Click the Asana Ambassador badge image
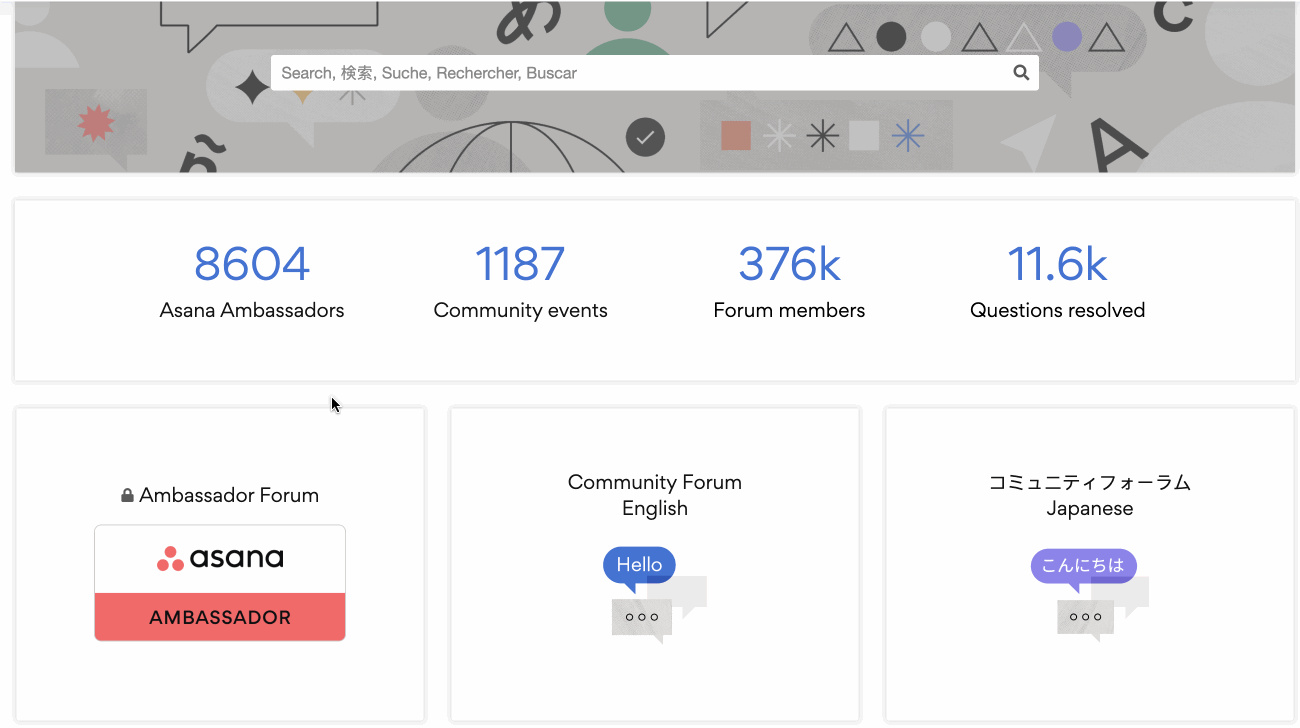The width and height of the screenshot is (1300, 728). pos(220,583)
